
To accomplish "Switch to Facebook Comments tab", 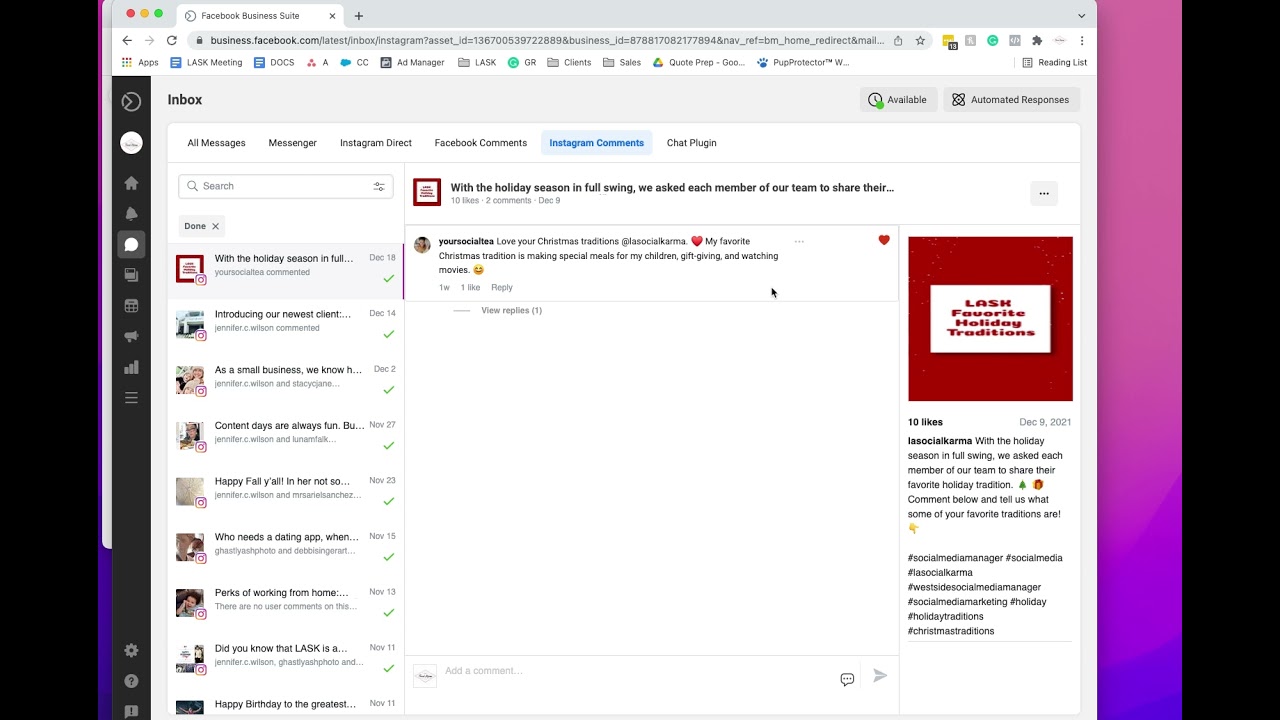I will click(481, 143).
